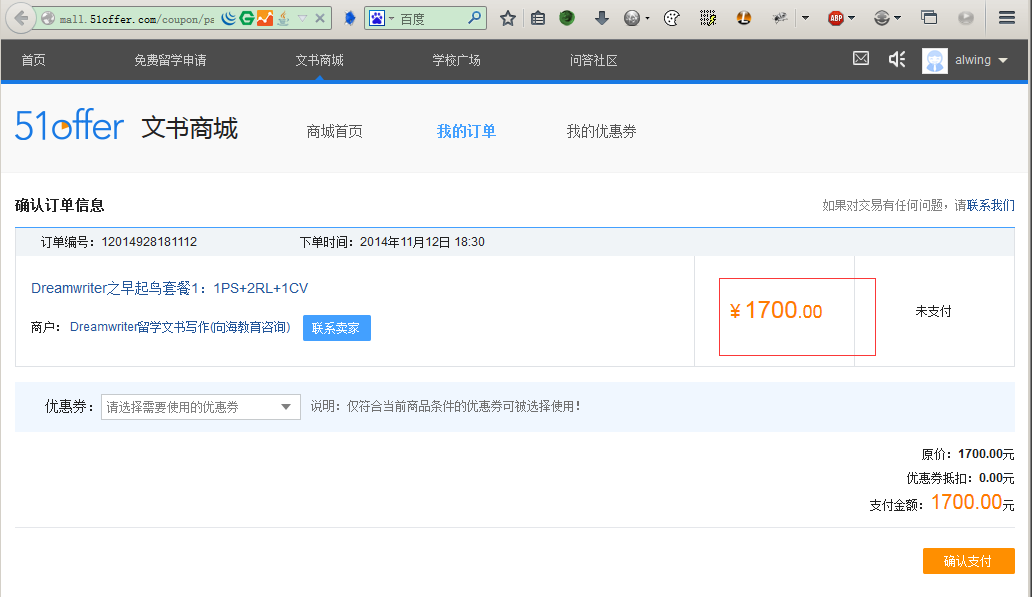Open 问答社区 navigation item
This screenshot has width=1032, height=597.
594,61
